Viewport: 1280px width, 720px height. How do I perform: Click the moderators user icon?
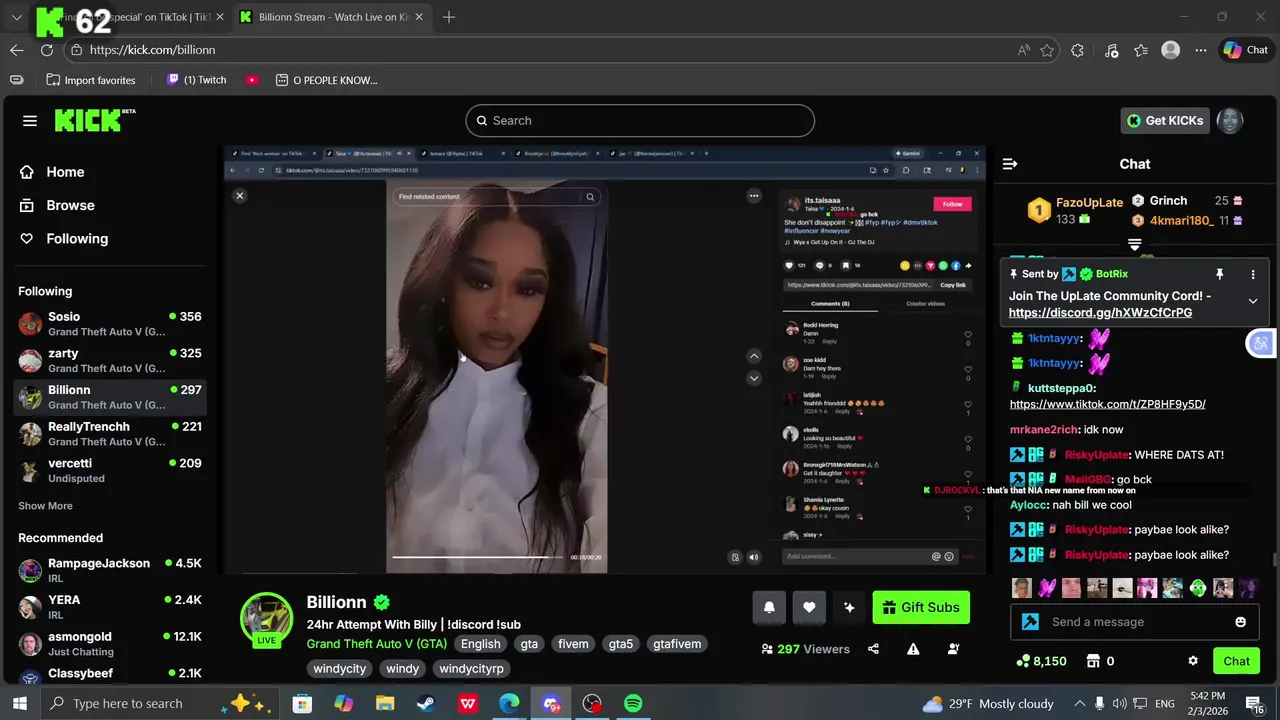tap(953, 649)
